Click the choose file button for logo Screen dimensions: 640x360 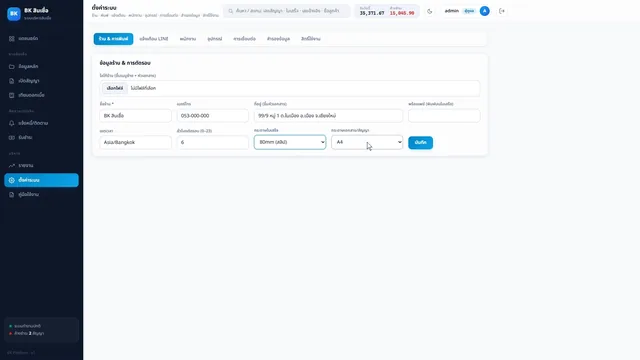click(x=115, y=88)
